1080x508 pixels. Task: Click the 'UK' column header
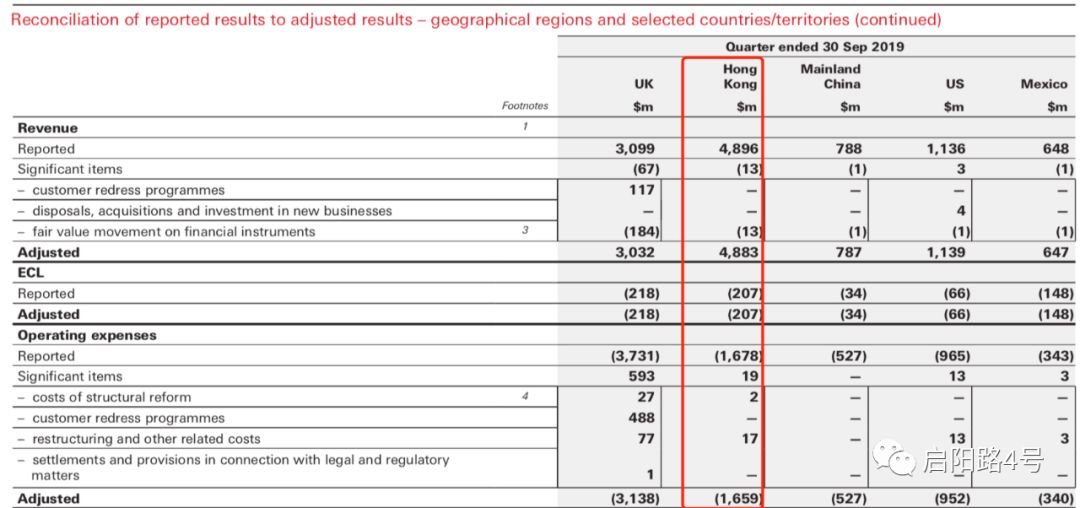643,84
